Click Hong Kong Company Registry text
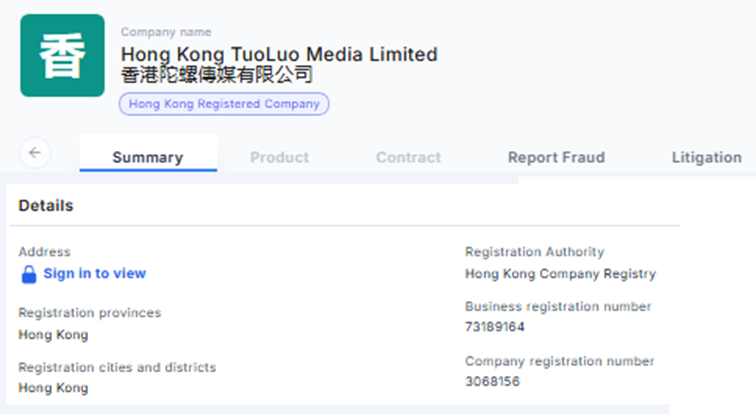The width and height of the screenshot is (756, 414). (560, 273)
